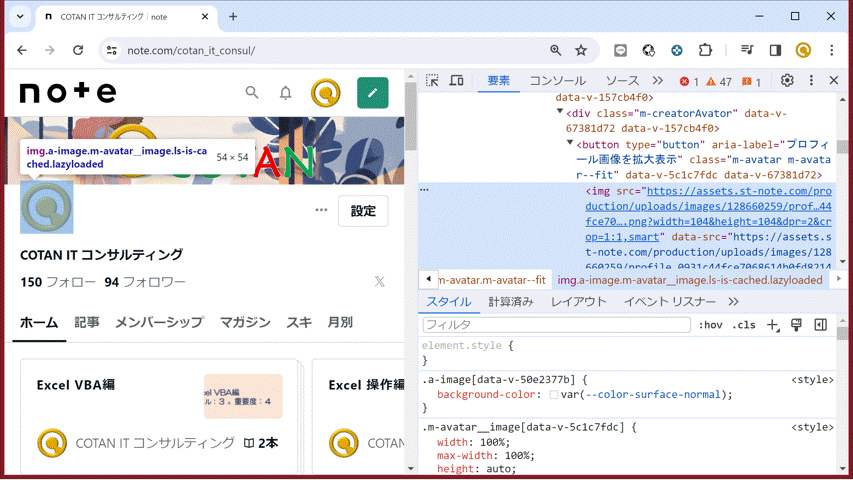Switch to the コンソール DevTools tab
Screen dimensions: 853x480
[x=558, y=81]
